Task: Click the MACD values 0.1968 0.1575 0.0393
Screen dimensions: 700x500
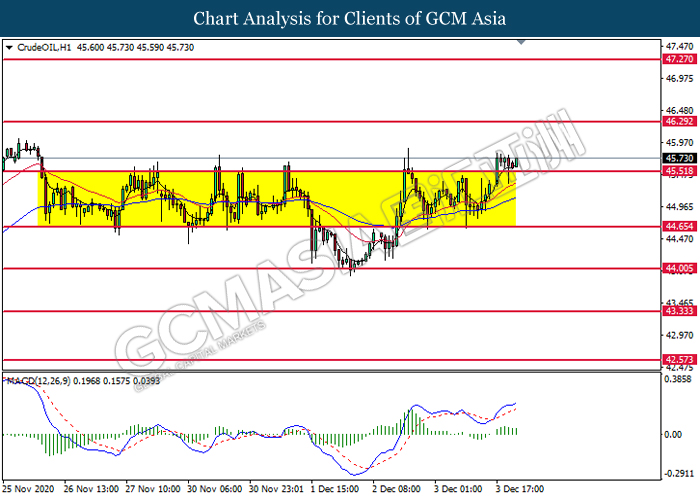Action: coord(117,381)
